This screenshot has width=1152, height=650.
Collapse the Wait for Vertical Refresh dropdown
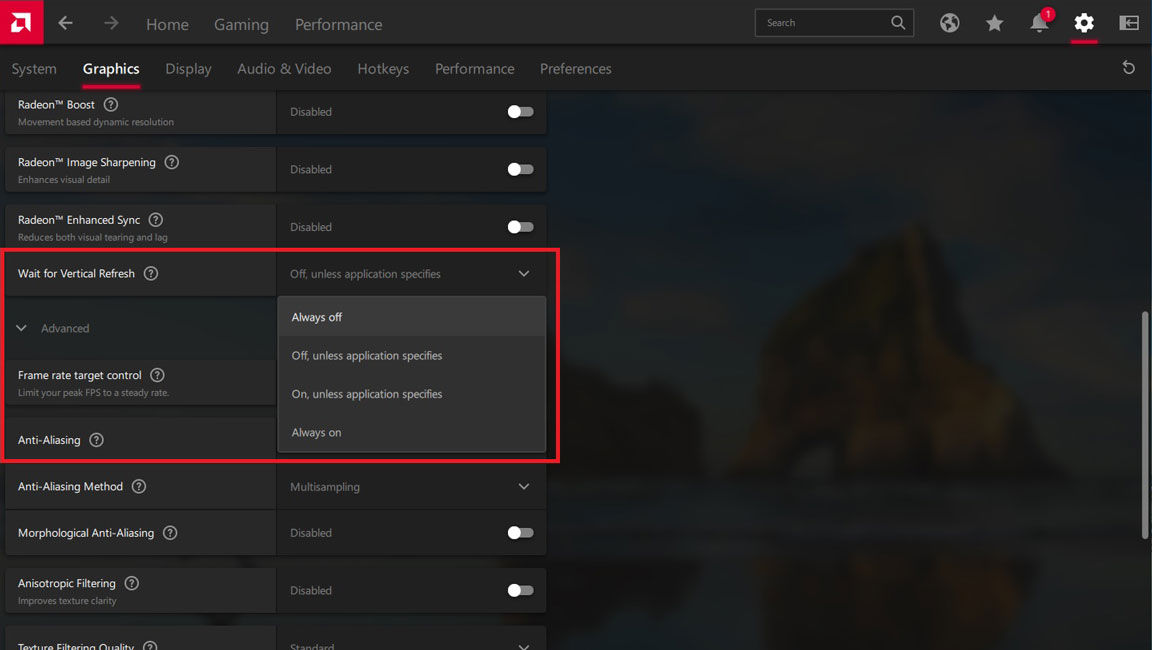[x=523, y=274]
